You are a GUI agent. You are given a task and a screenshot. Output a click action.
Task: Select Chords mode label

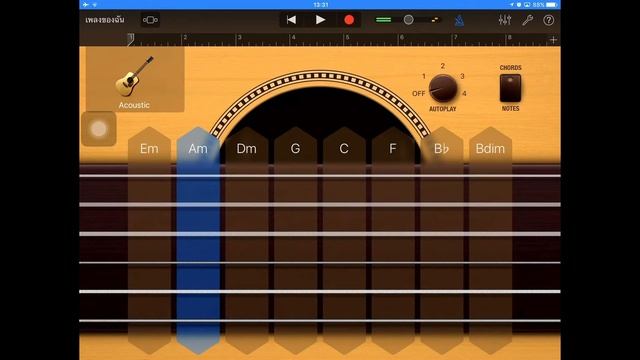click(x=510, y=68)
